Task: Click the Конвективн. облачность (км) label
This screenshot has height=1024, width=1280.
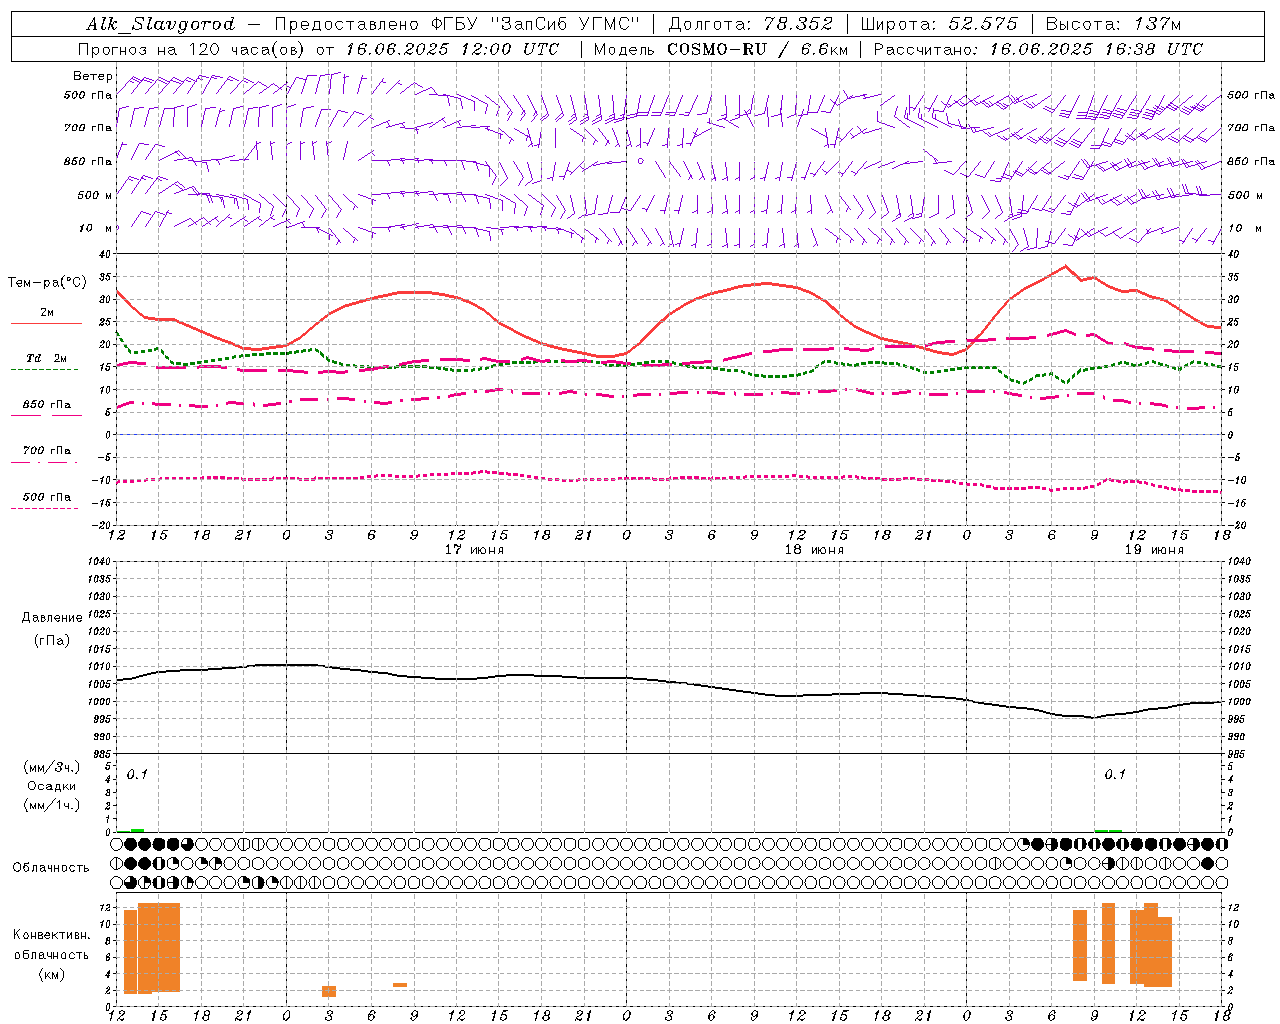Action: [51, 954]
